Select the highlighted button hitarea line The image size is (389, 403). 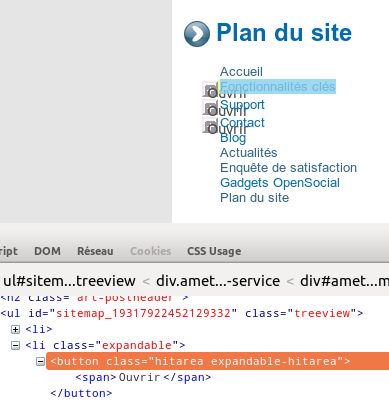click(217, 361)
